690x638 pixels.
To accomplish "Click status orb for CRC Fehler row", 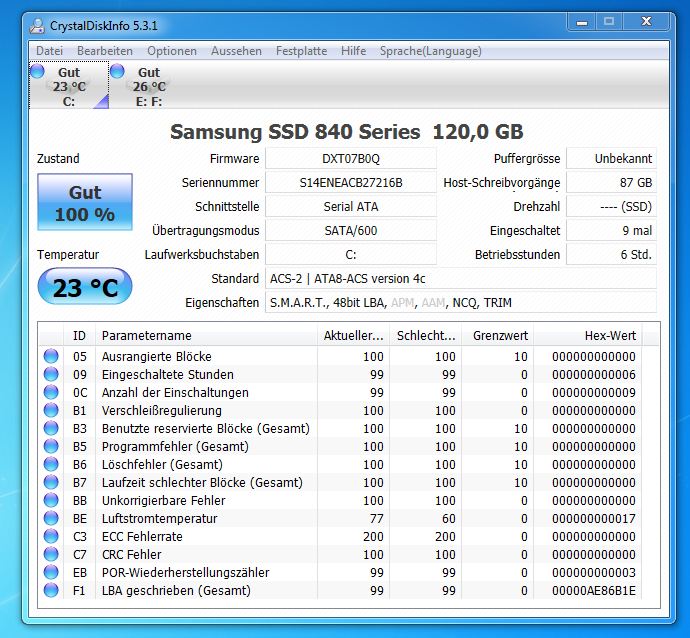I will (x=51, y=555).
